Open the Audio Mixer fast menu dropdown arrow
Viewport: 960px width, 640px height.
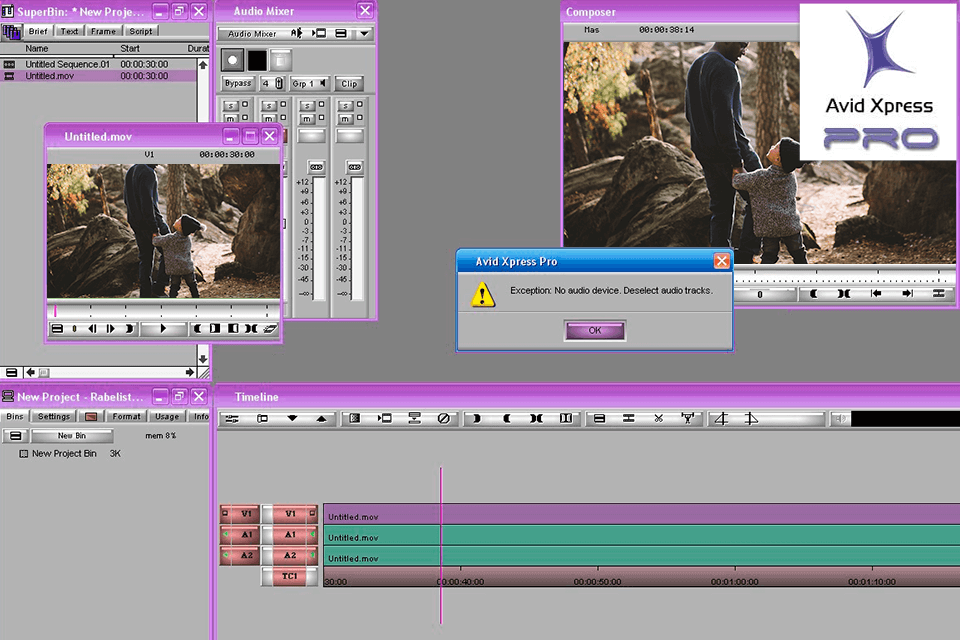[x=364, y=33]
